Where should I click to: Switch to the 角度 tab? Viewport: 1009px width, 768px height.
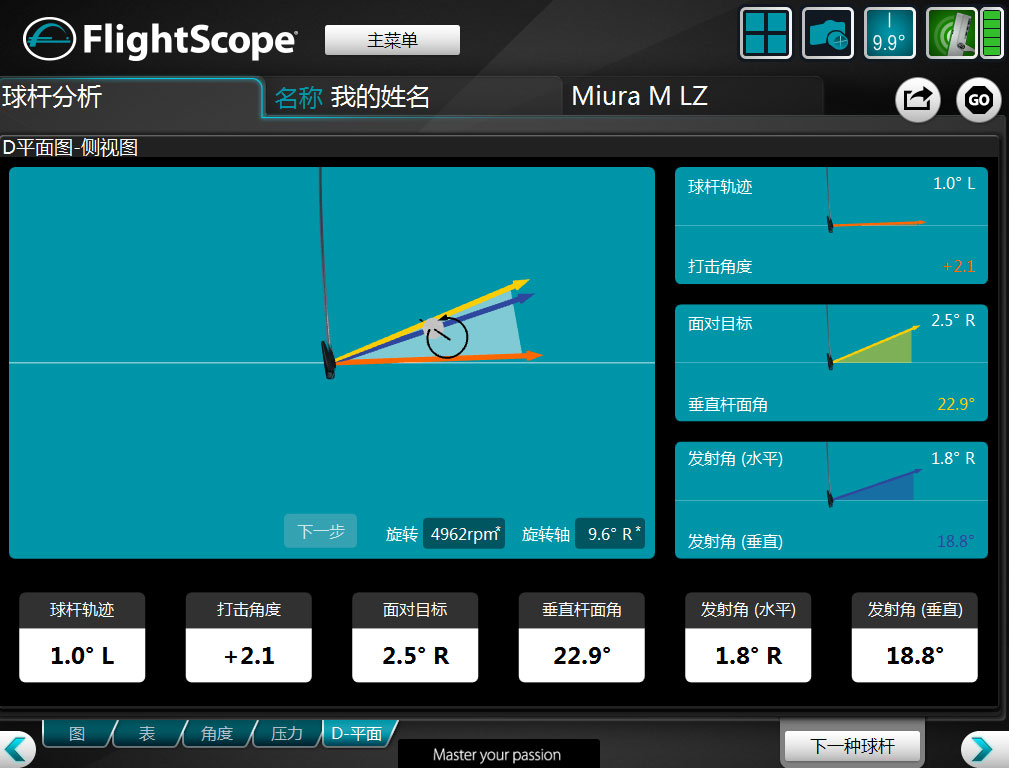click(217, 733)
